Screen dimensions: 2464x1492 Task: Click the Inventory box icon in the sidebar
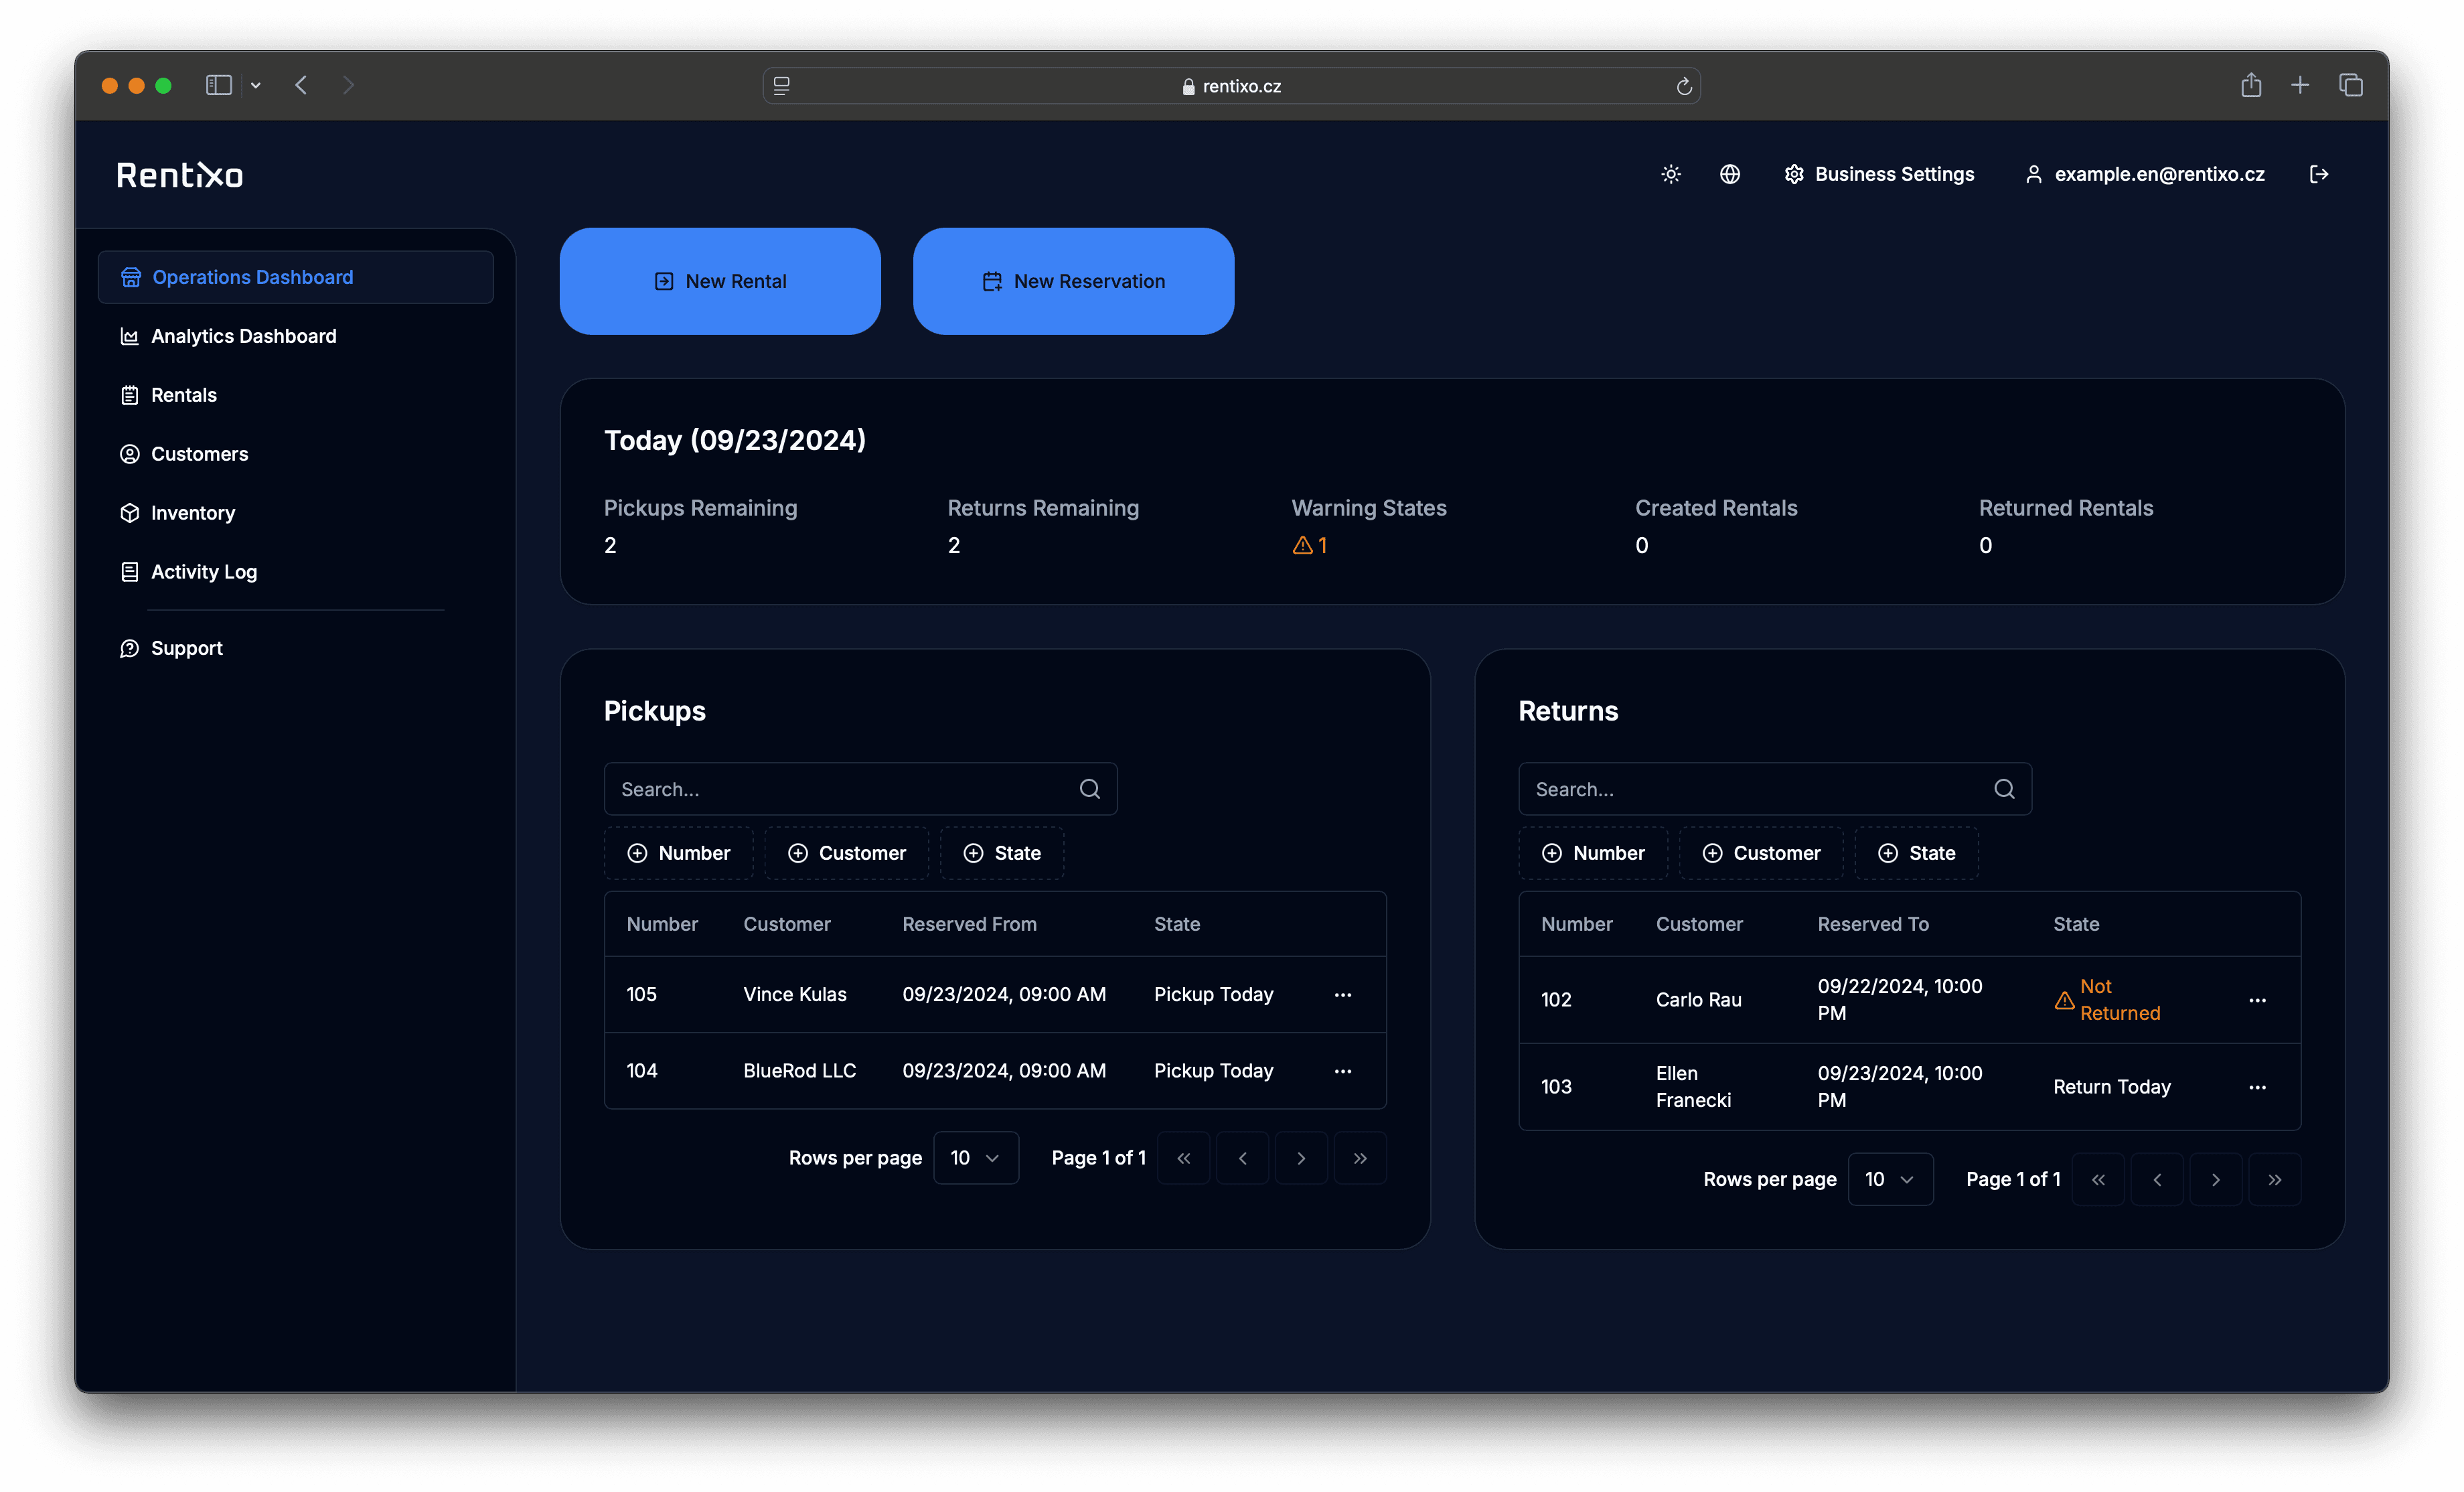pyautogui.click(x=130, y=512)
